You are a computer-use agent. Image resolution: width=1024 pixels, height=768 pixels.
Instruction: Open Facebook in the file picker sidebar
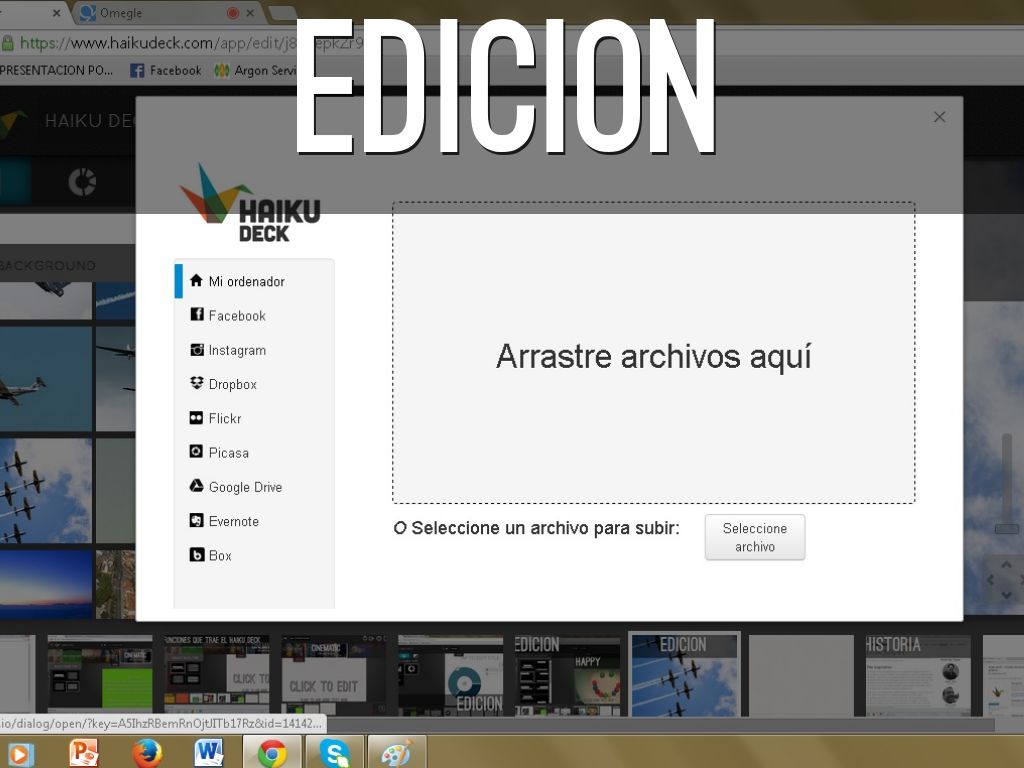click(x=236, y=316)
